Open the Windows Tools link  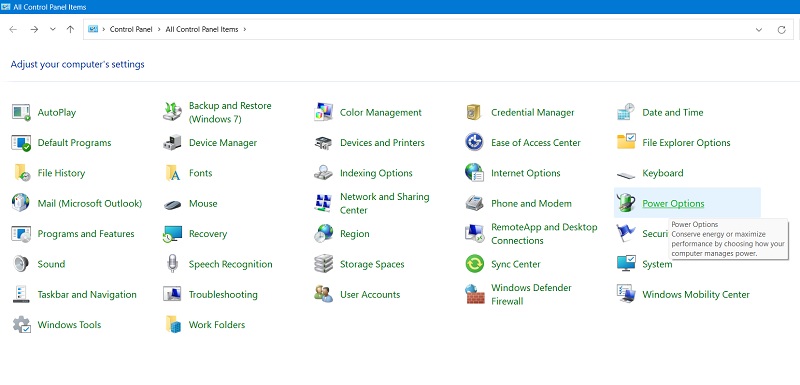(x=69, y=325)
